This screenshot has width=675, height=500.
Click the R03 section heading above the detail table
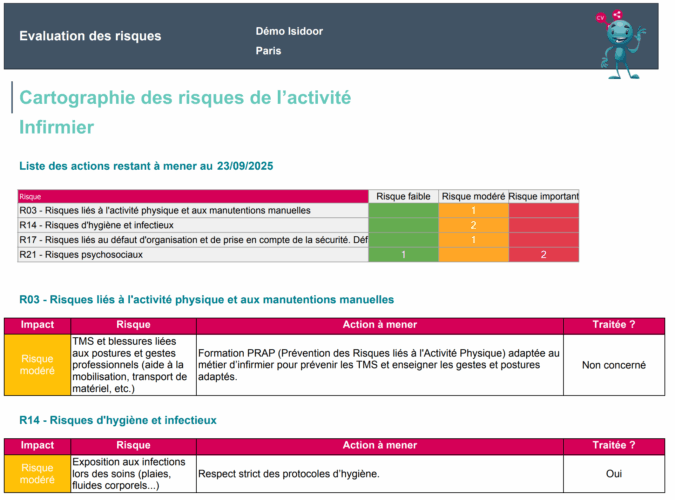[x=206, y=299]
